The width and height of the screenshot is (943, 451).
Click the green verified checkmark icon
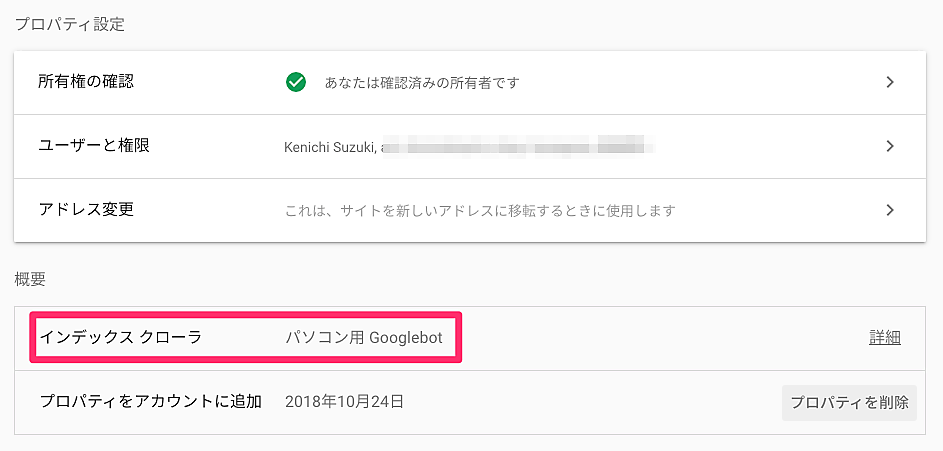pyautogui.click(x=295, y=82)
